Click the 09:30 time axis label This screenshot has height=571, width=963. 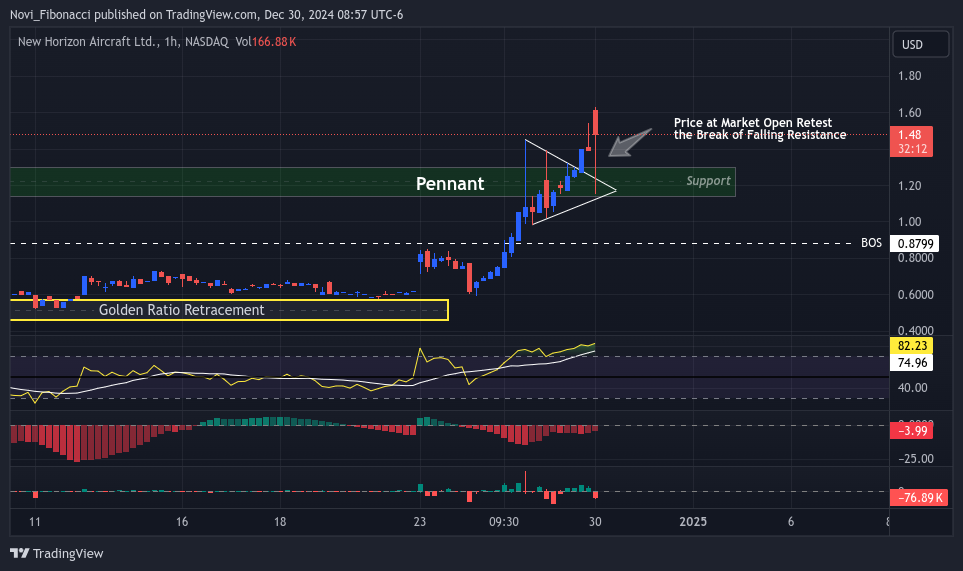(504, 522)
